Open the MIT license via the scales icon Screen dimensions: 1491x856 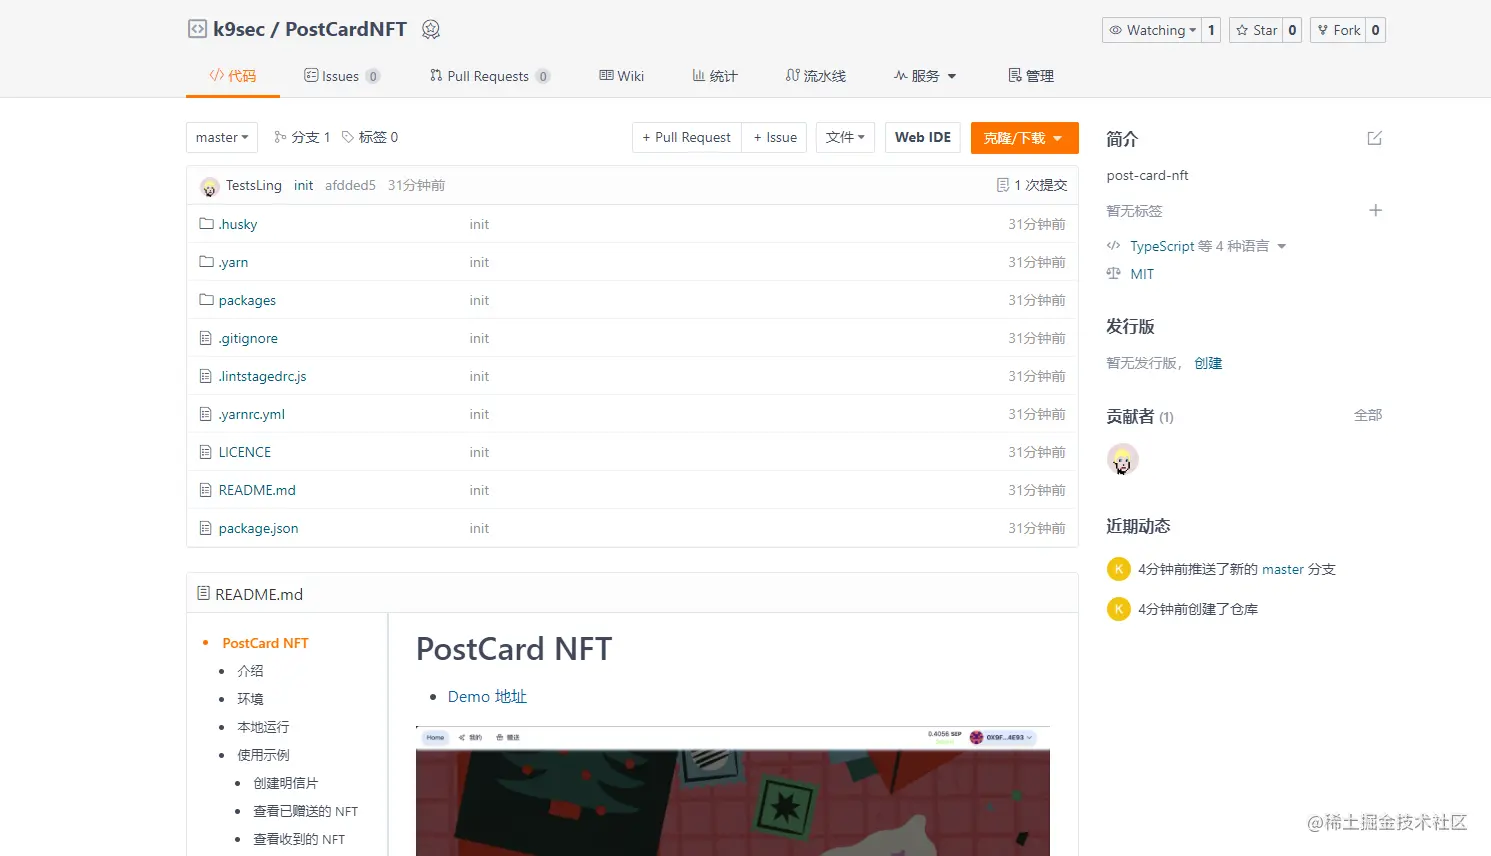(x=1115, y=273)
